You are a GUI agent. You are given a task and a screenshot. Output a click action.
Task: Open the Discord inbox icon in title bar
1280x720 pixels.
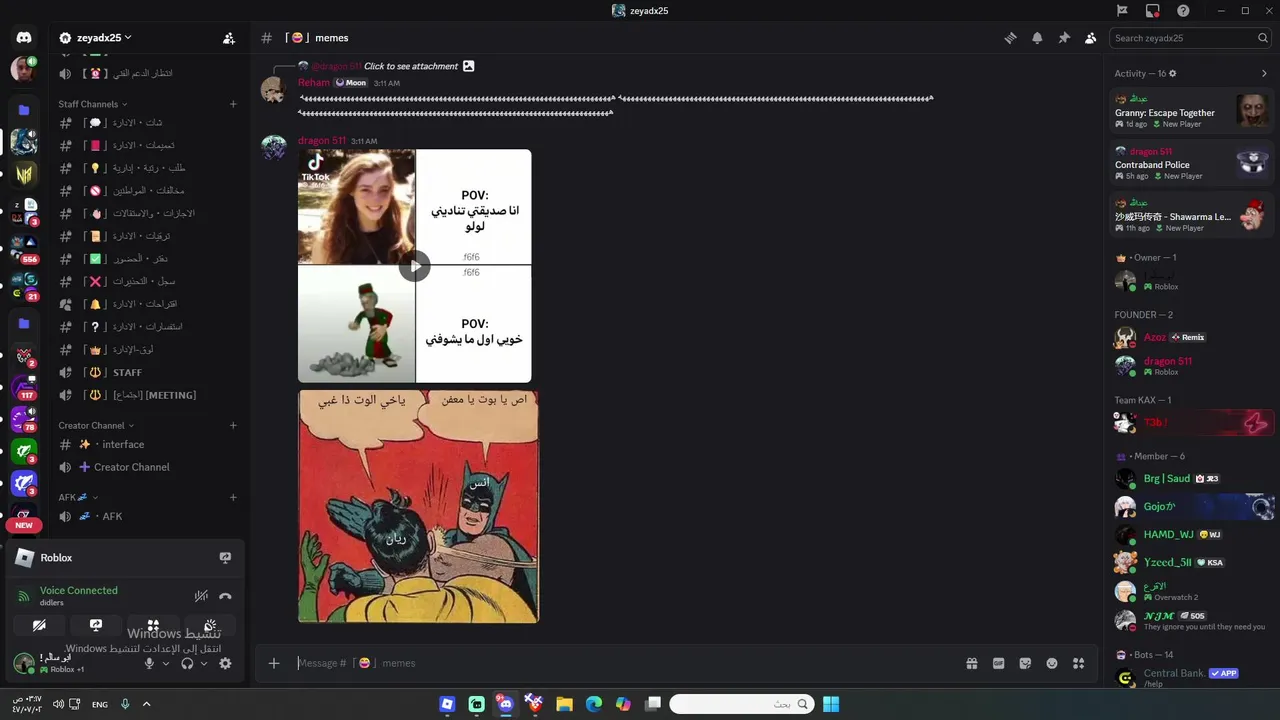point(1153,11)
